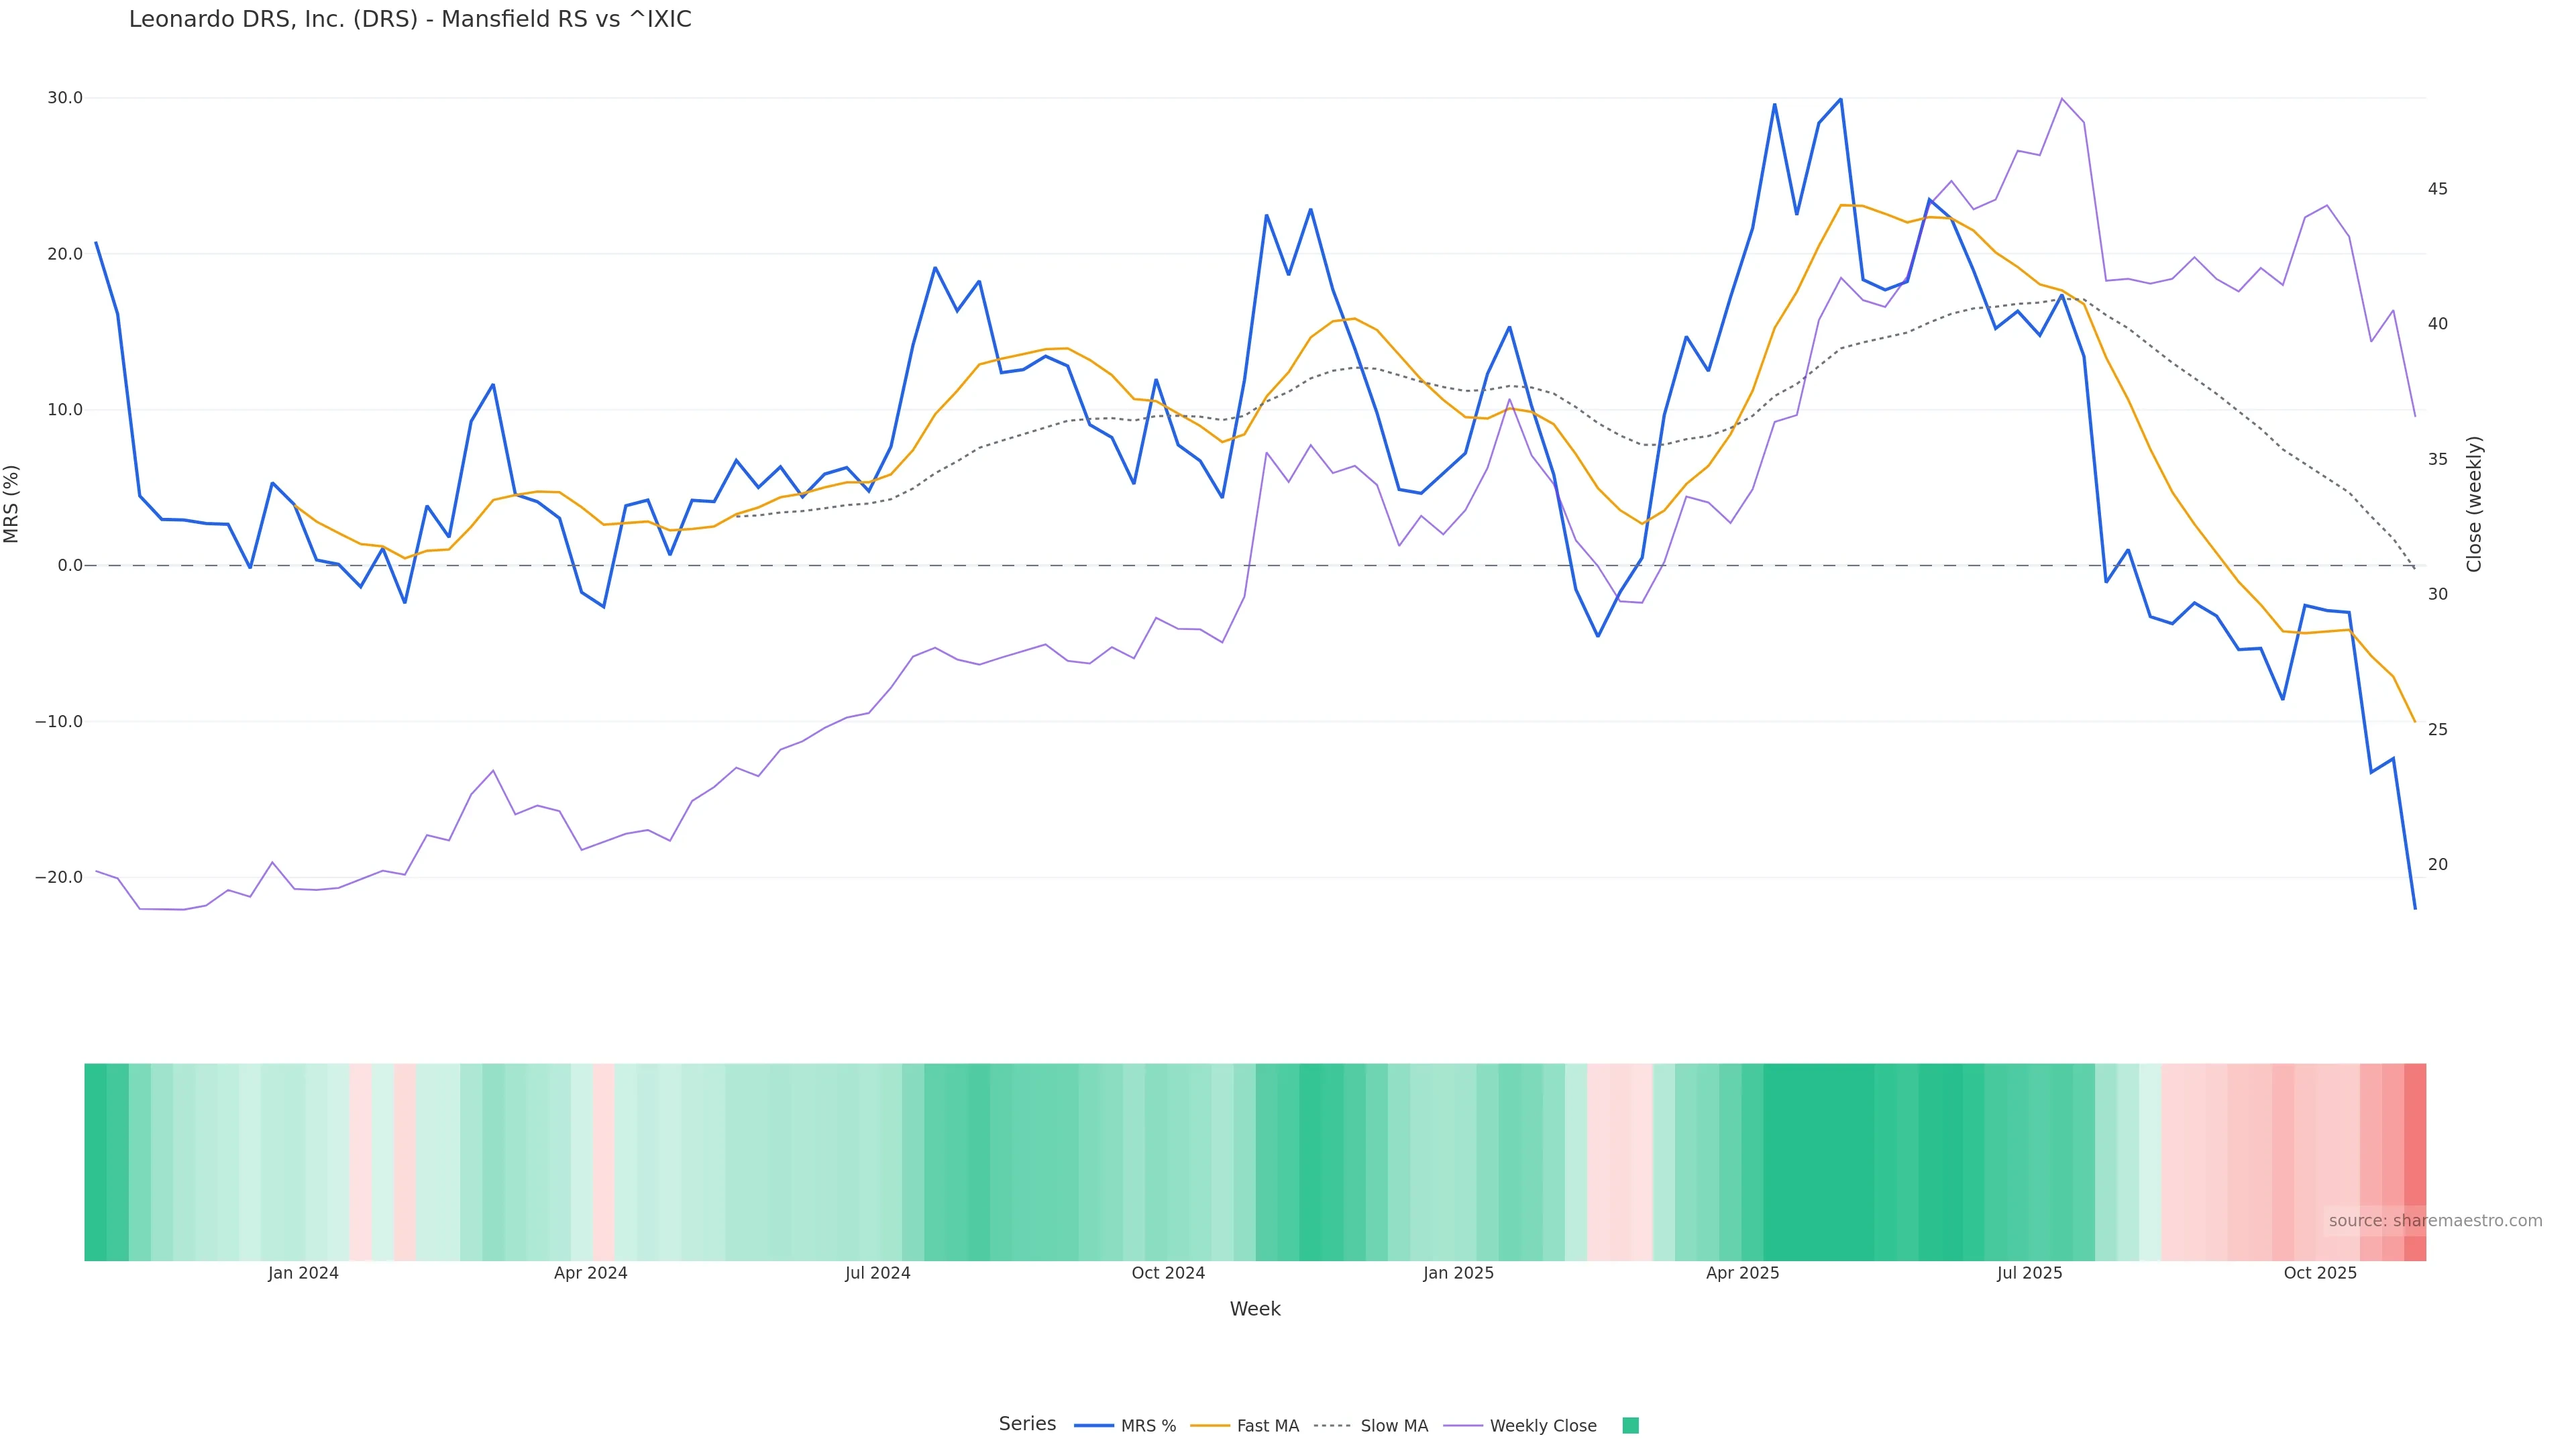Click the Jul 2025 x-axis tick label
The height and width of the screenshot is (1449, 2576).
(x=2029, y=1273)
